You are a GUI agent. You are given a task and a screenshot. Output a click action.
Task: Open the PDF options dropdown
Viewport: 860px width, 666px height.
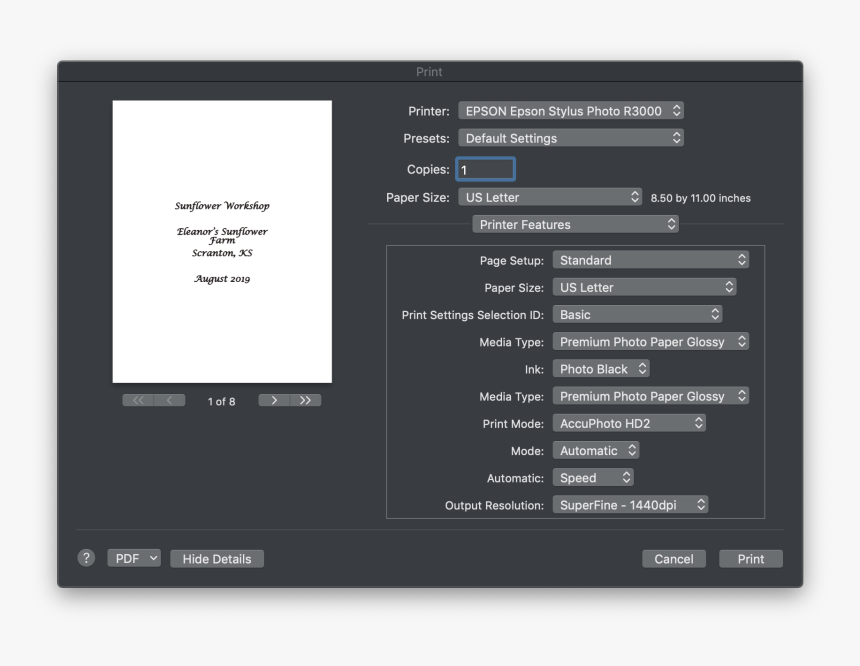point(134,559)
